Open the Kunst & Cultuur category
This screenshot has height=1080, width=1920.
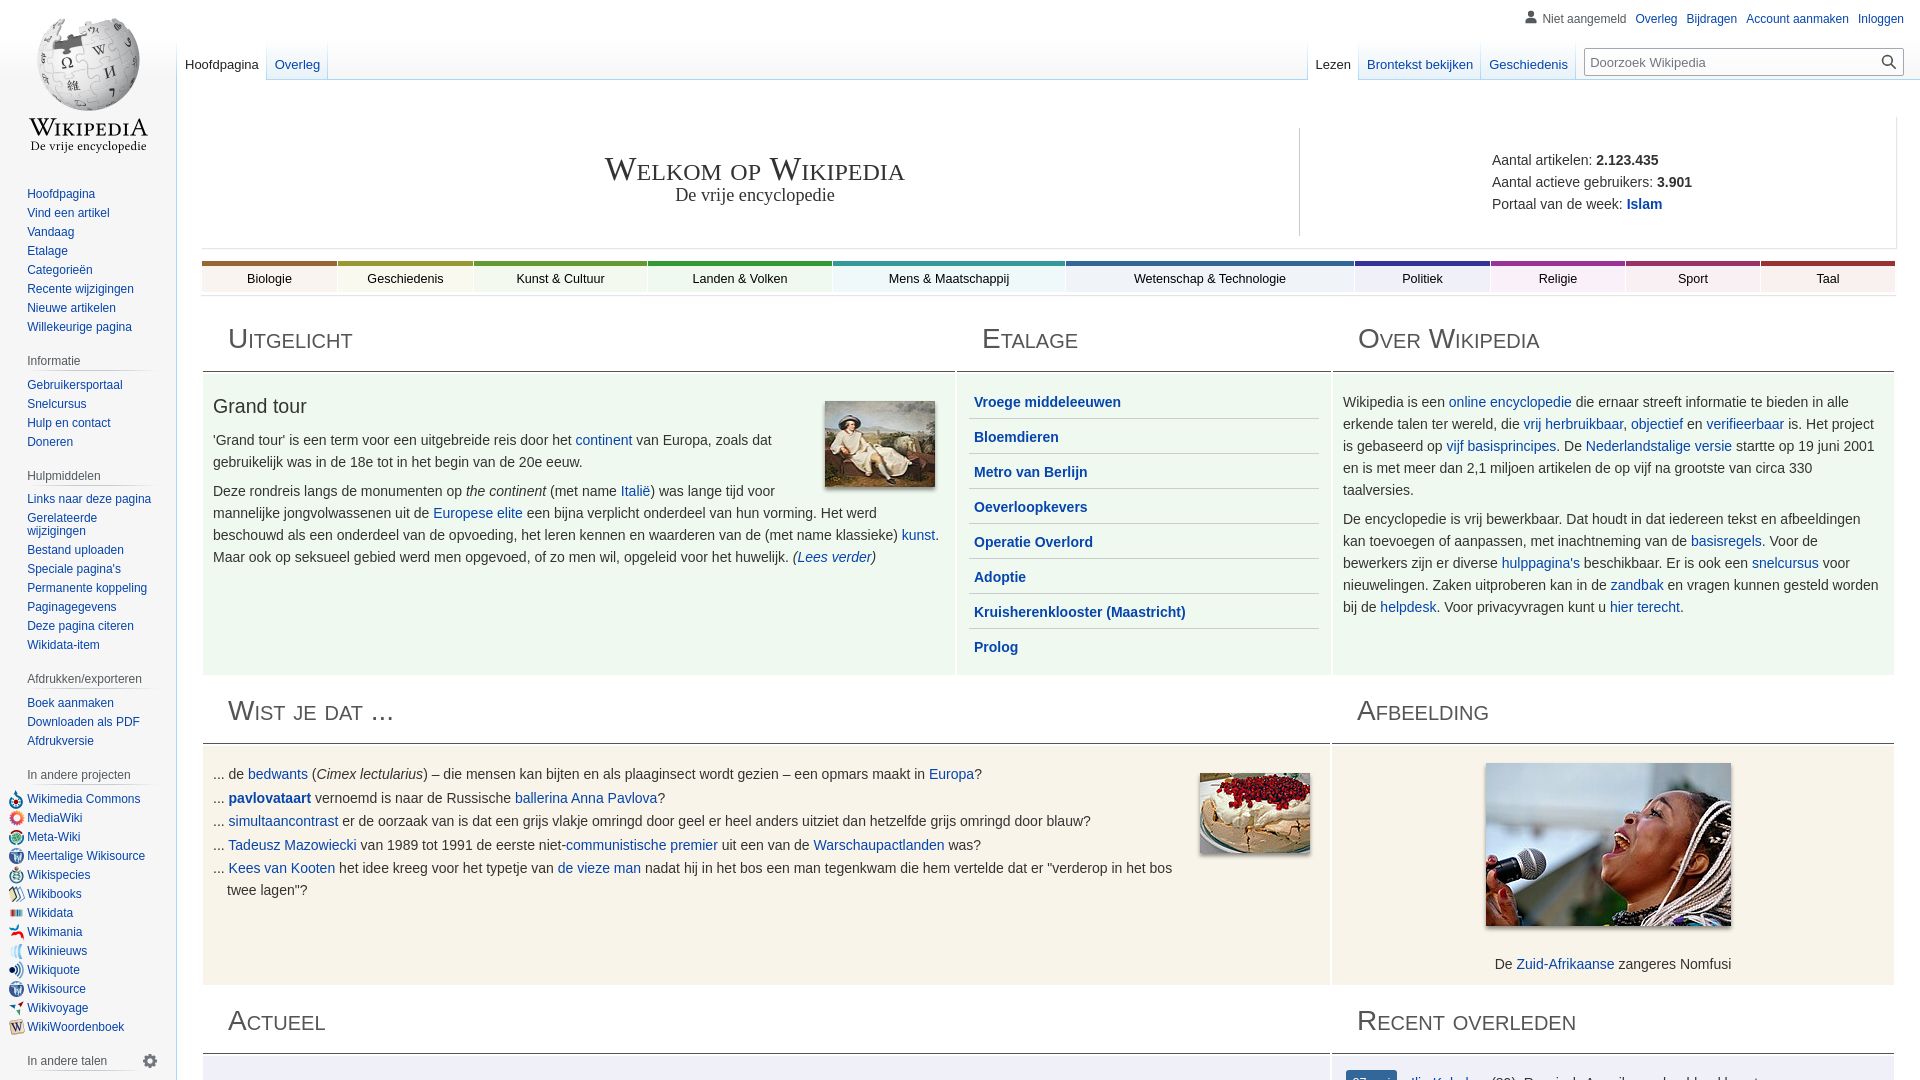[x=560, y=278]
